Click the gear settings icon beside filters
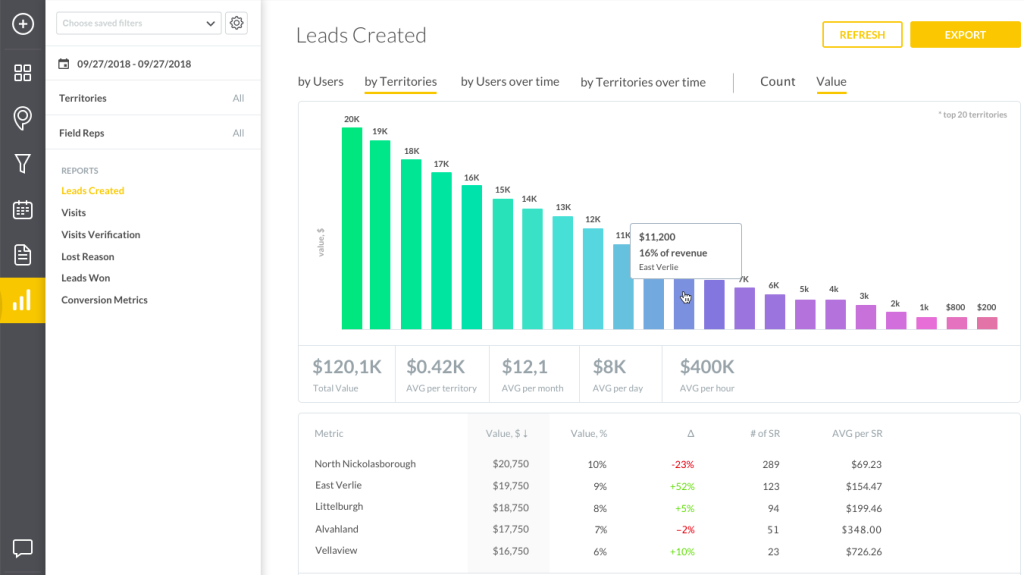The height and width of the screenshot is (575, 1024). click(237, 23)
